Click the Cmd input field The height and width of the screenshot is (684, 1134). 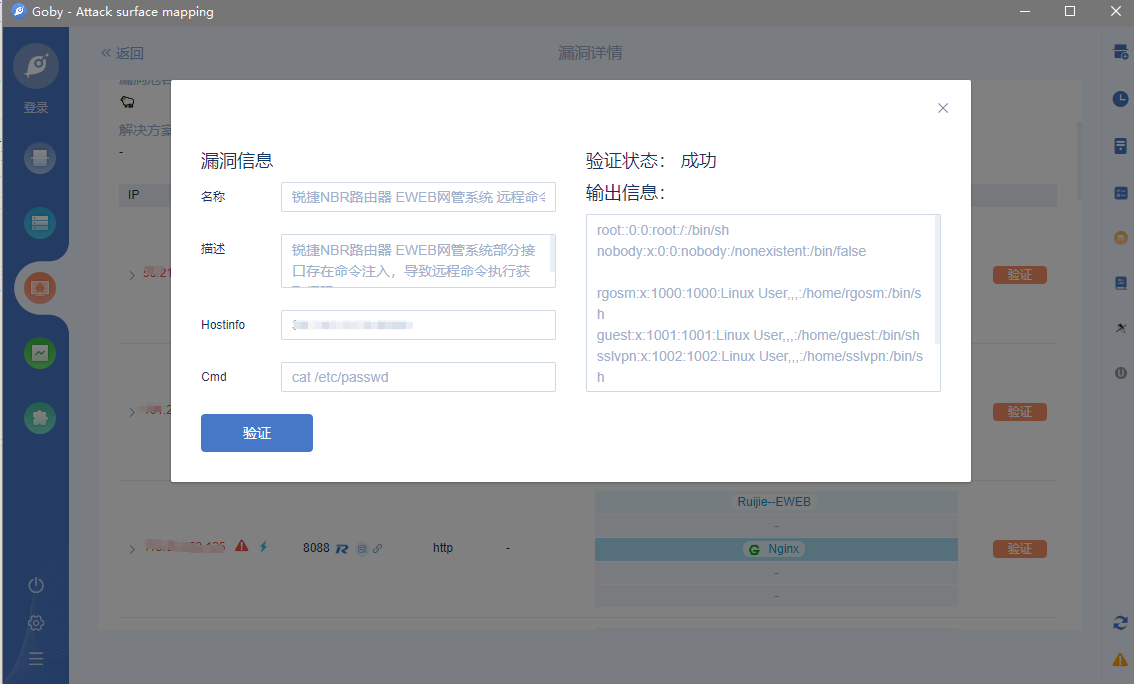click(418, 377)
